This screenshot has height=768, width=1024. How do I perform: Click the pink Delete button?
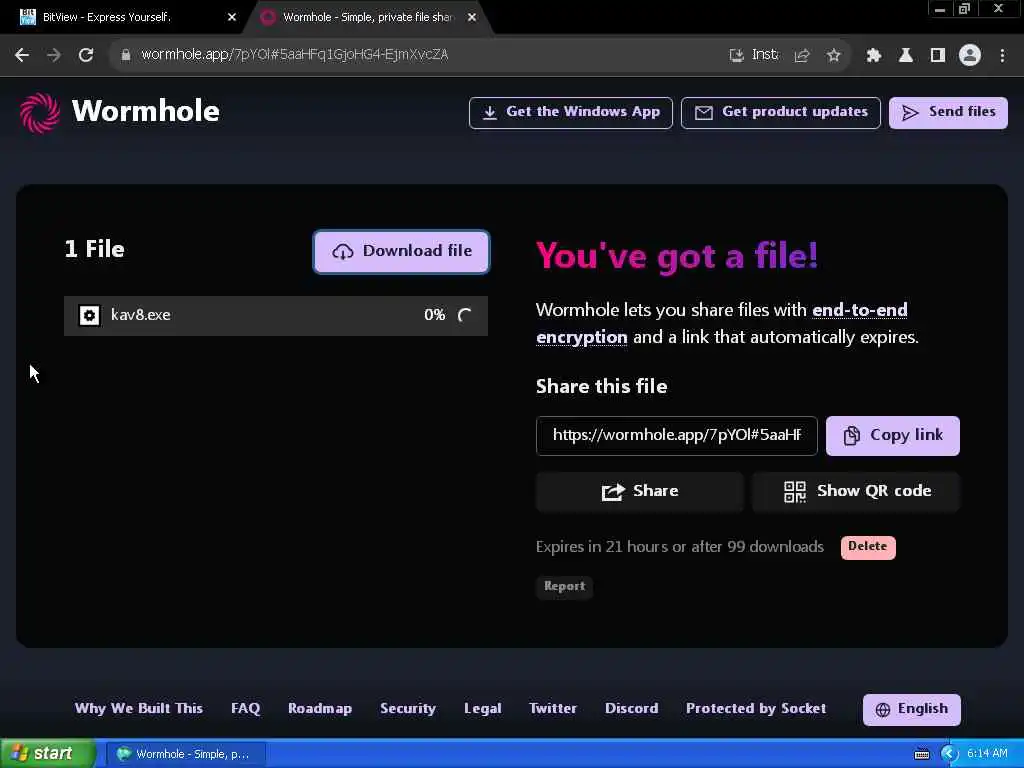click(x=868, y=547)
